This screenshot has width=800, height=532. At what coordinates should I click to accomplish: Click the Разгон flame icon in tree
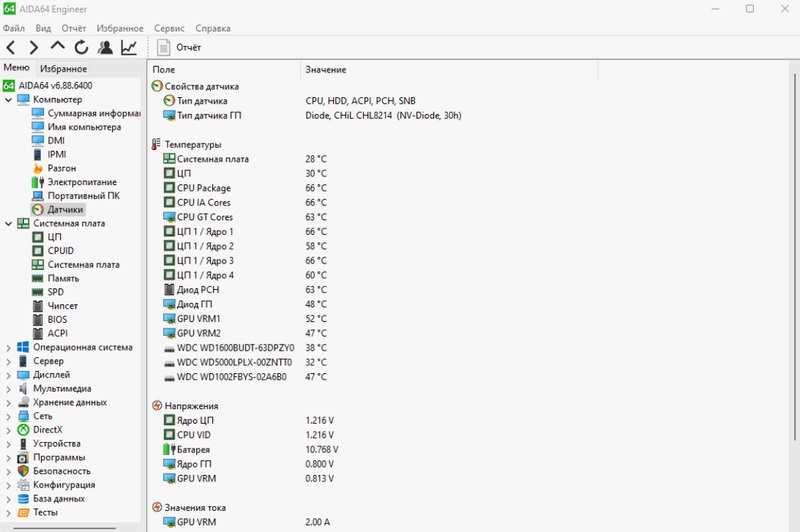coord(38,168)
